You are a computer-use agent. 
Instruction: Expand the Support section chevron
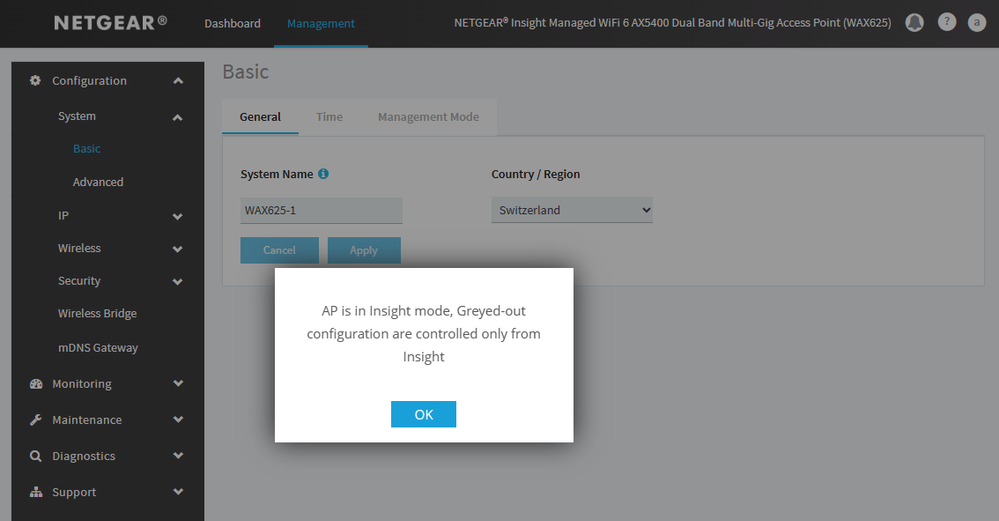[x=178, y=492]
